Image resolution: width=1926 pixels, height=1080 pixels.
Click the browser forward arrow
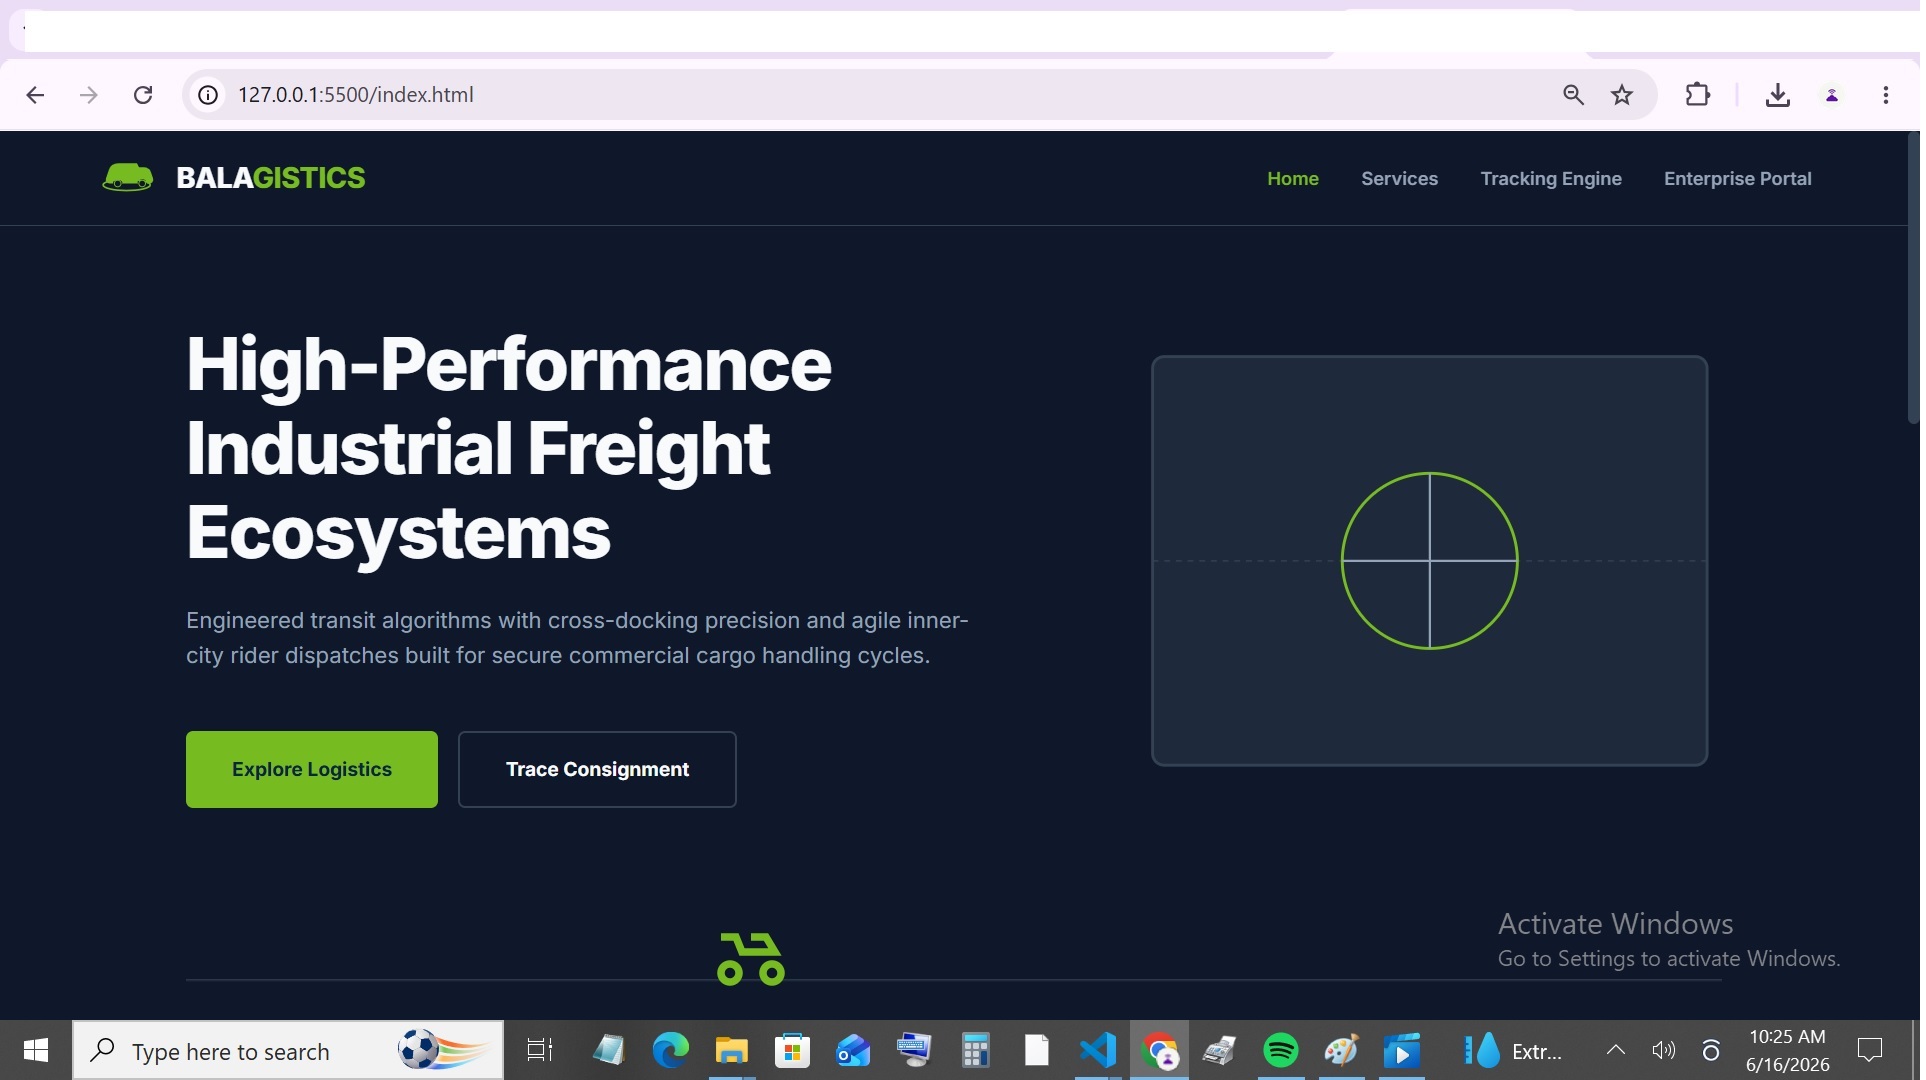pos(89,95)
